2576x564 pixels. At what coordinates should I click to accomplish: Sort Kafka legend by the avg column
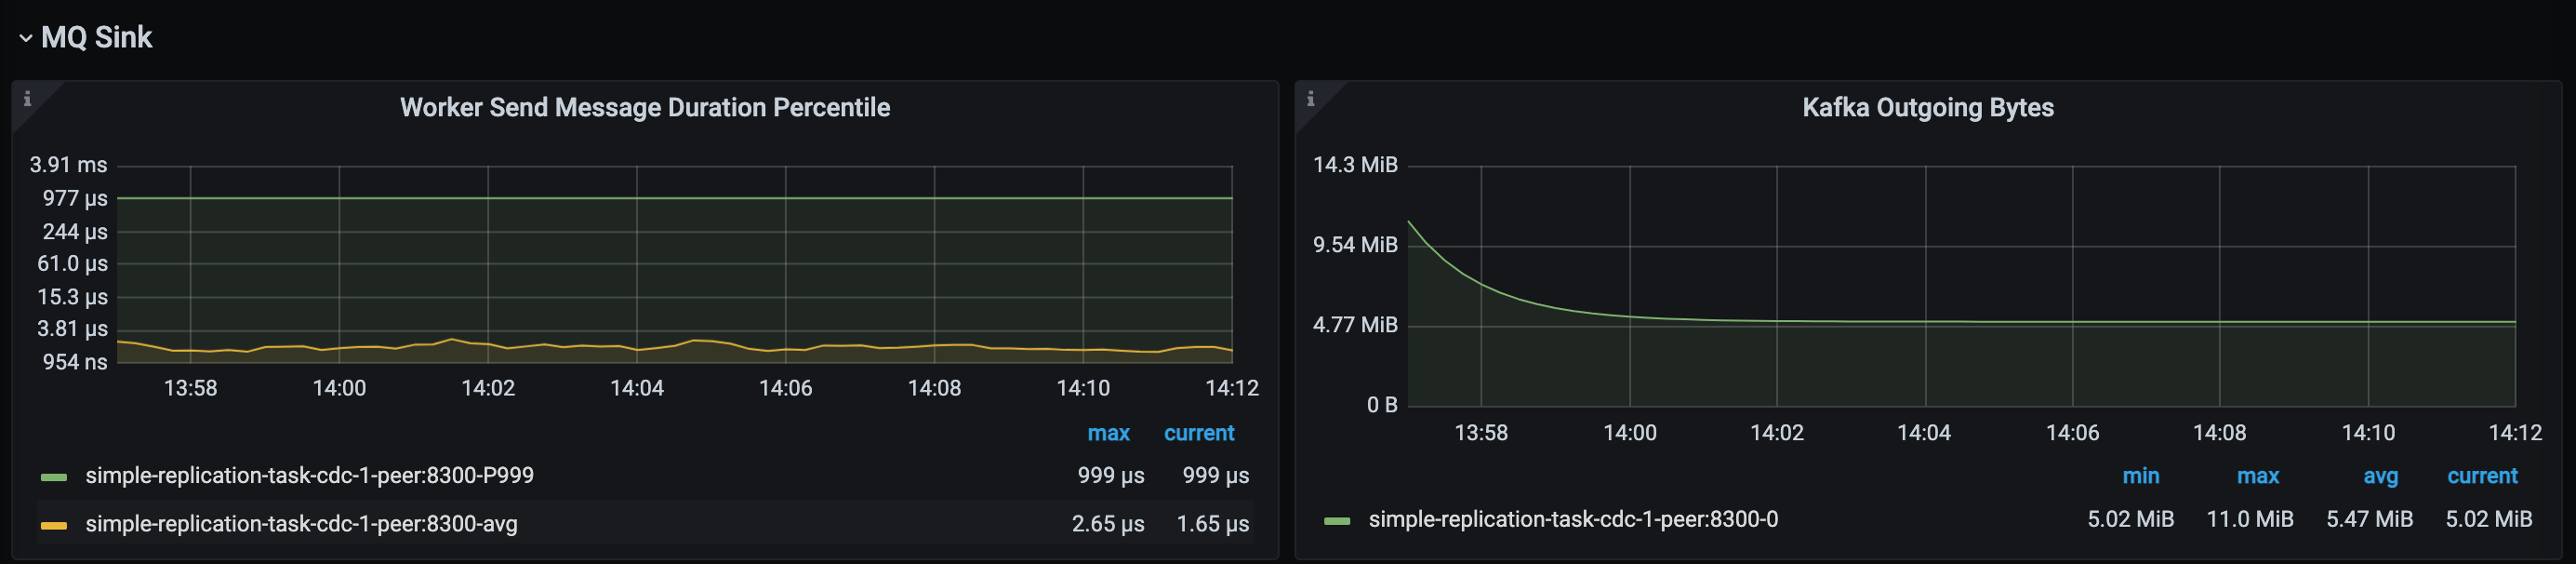[x=2381, y=476]
